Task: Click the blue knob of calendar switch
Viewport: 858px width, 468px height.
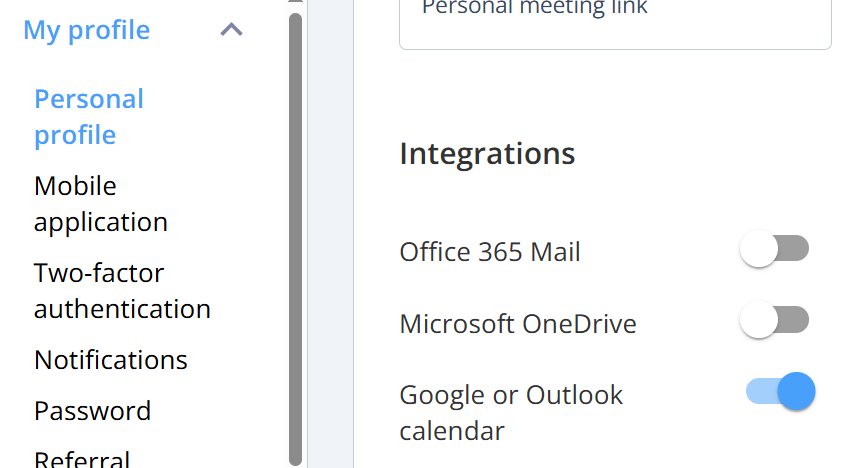Action: click(x=797, y=391)
